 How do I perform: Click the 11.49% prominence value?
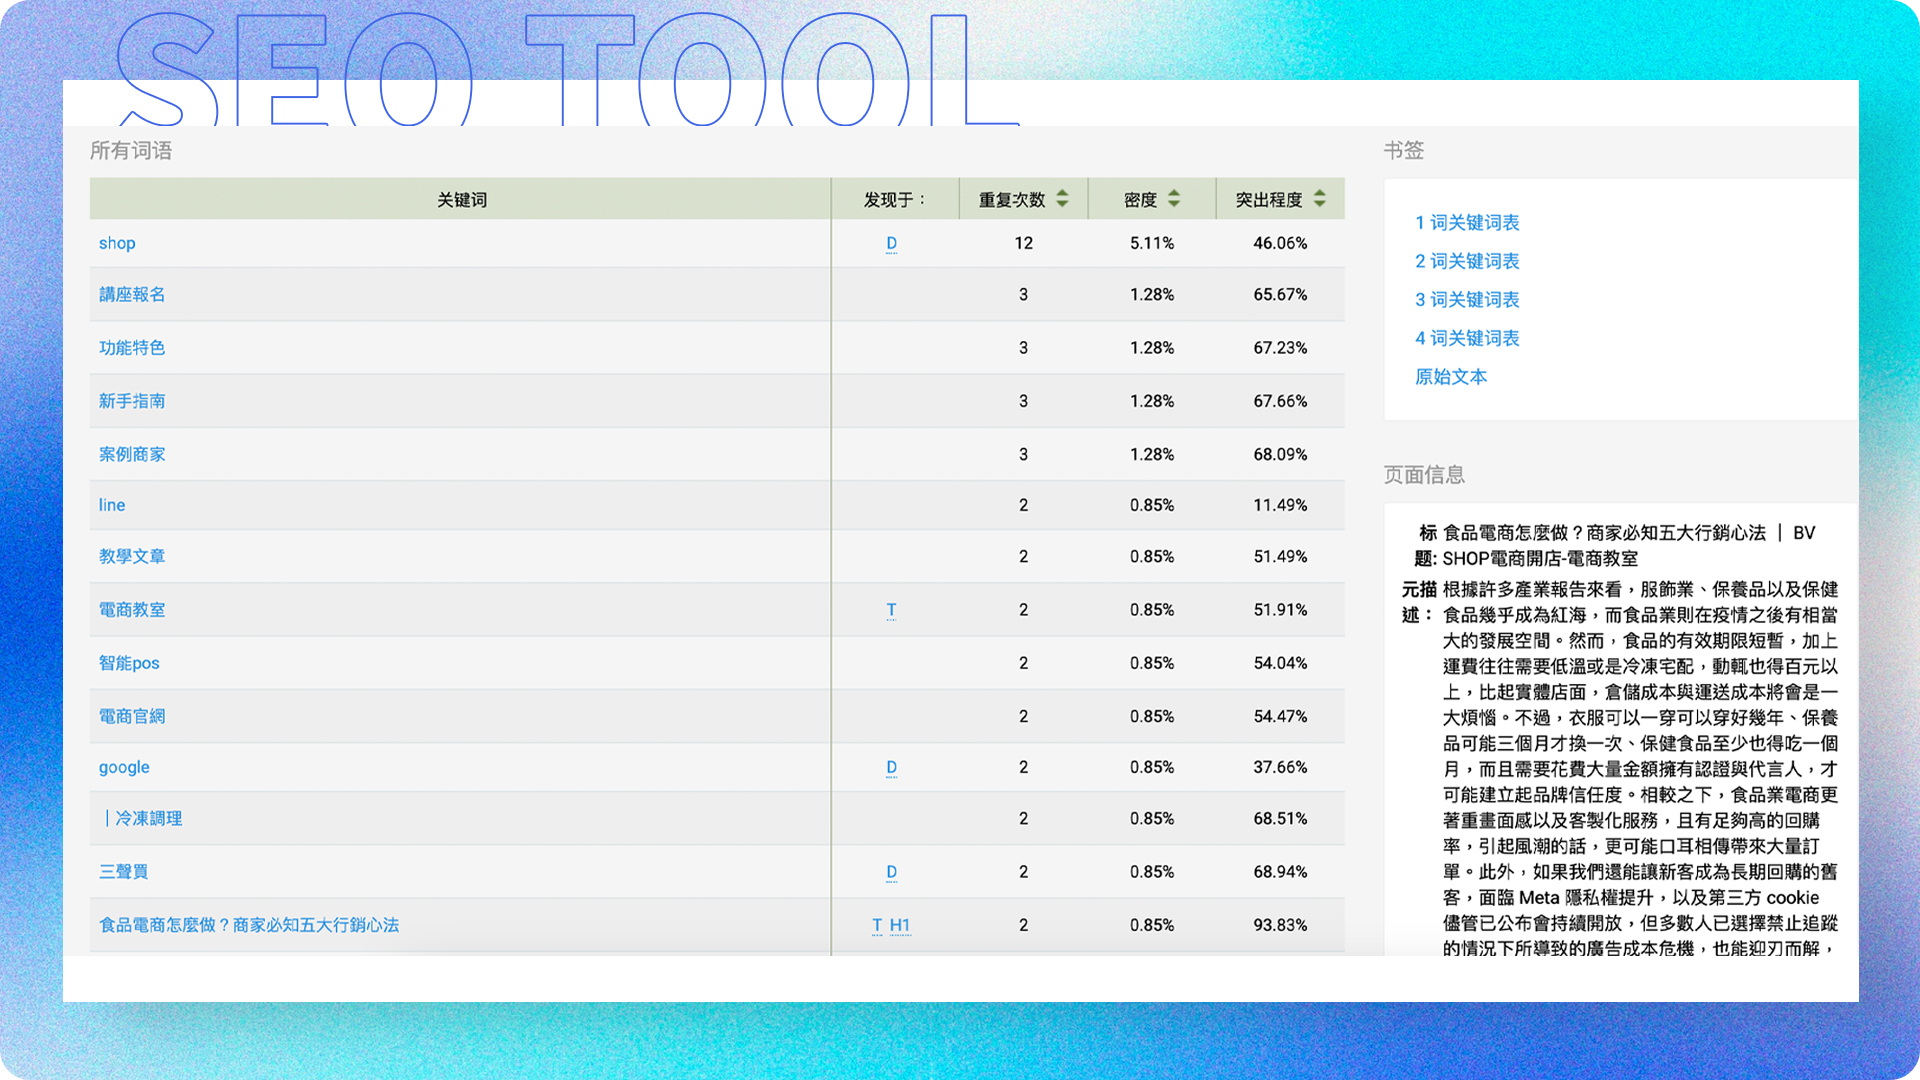tap(1280, 505)
